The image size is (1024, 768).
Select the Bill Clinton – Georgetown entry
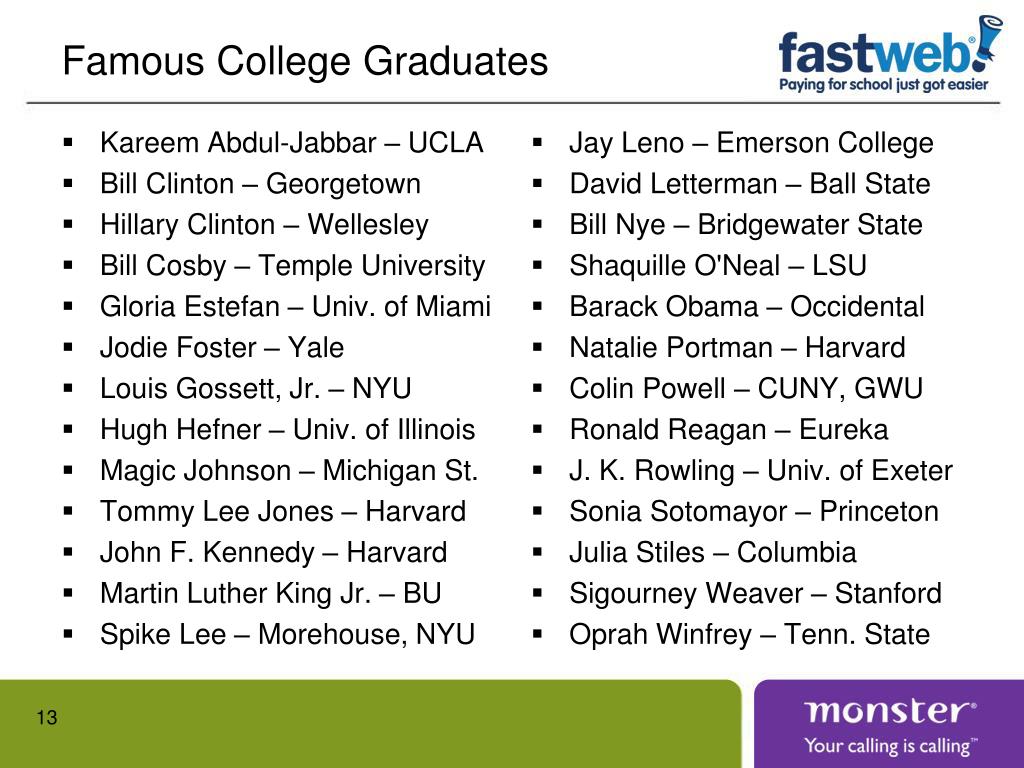point(260,184)
